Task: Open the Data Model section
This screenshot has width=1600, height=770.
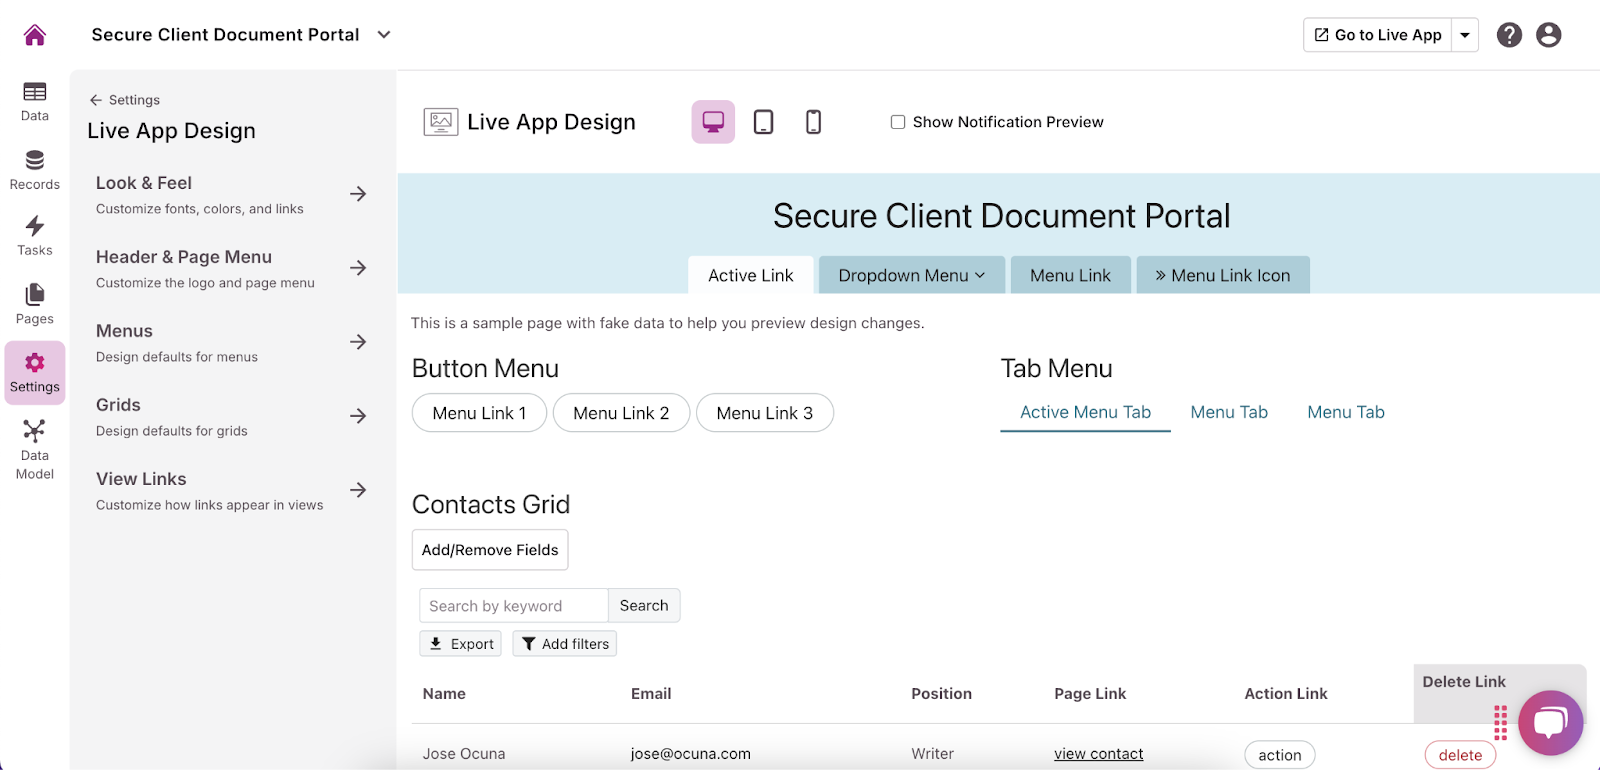Action: (x=35, y=449)
